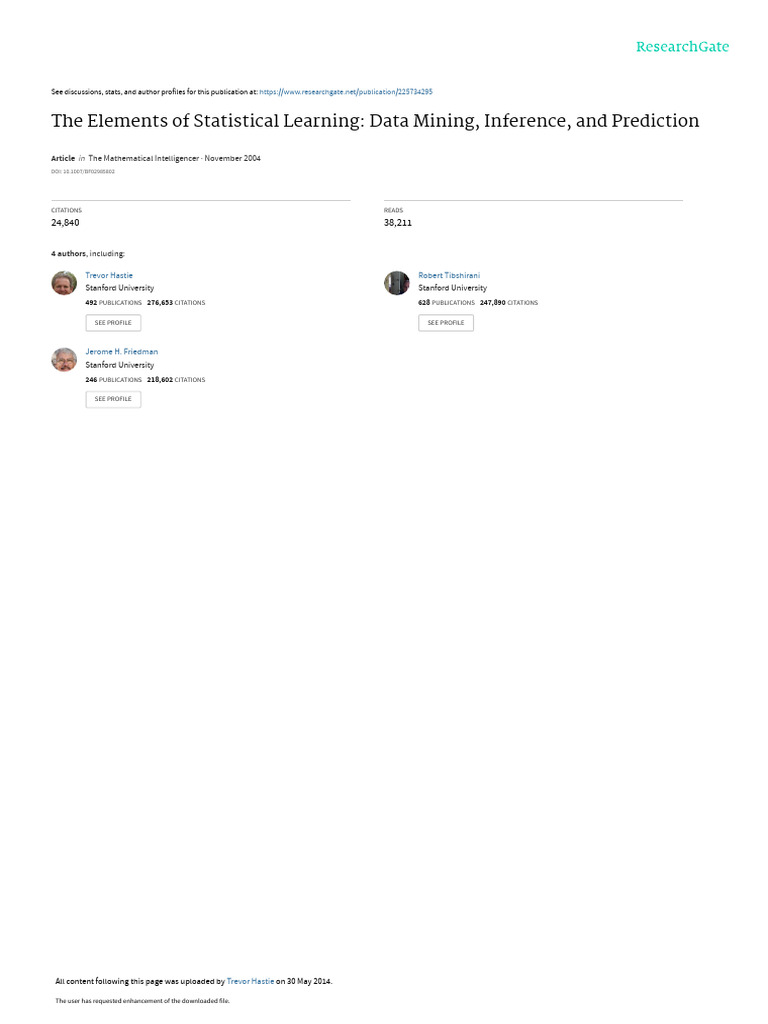This screenshot has height=1024, width=768.
Task: Click Jerome Friedman's 246 publications figure
Action: pyautogui.click(x=91, y=379)
